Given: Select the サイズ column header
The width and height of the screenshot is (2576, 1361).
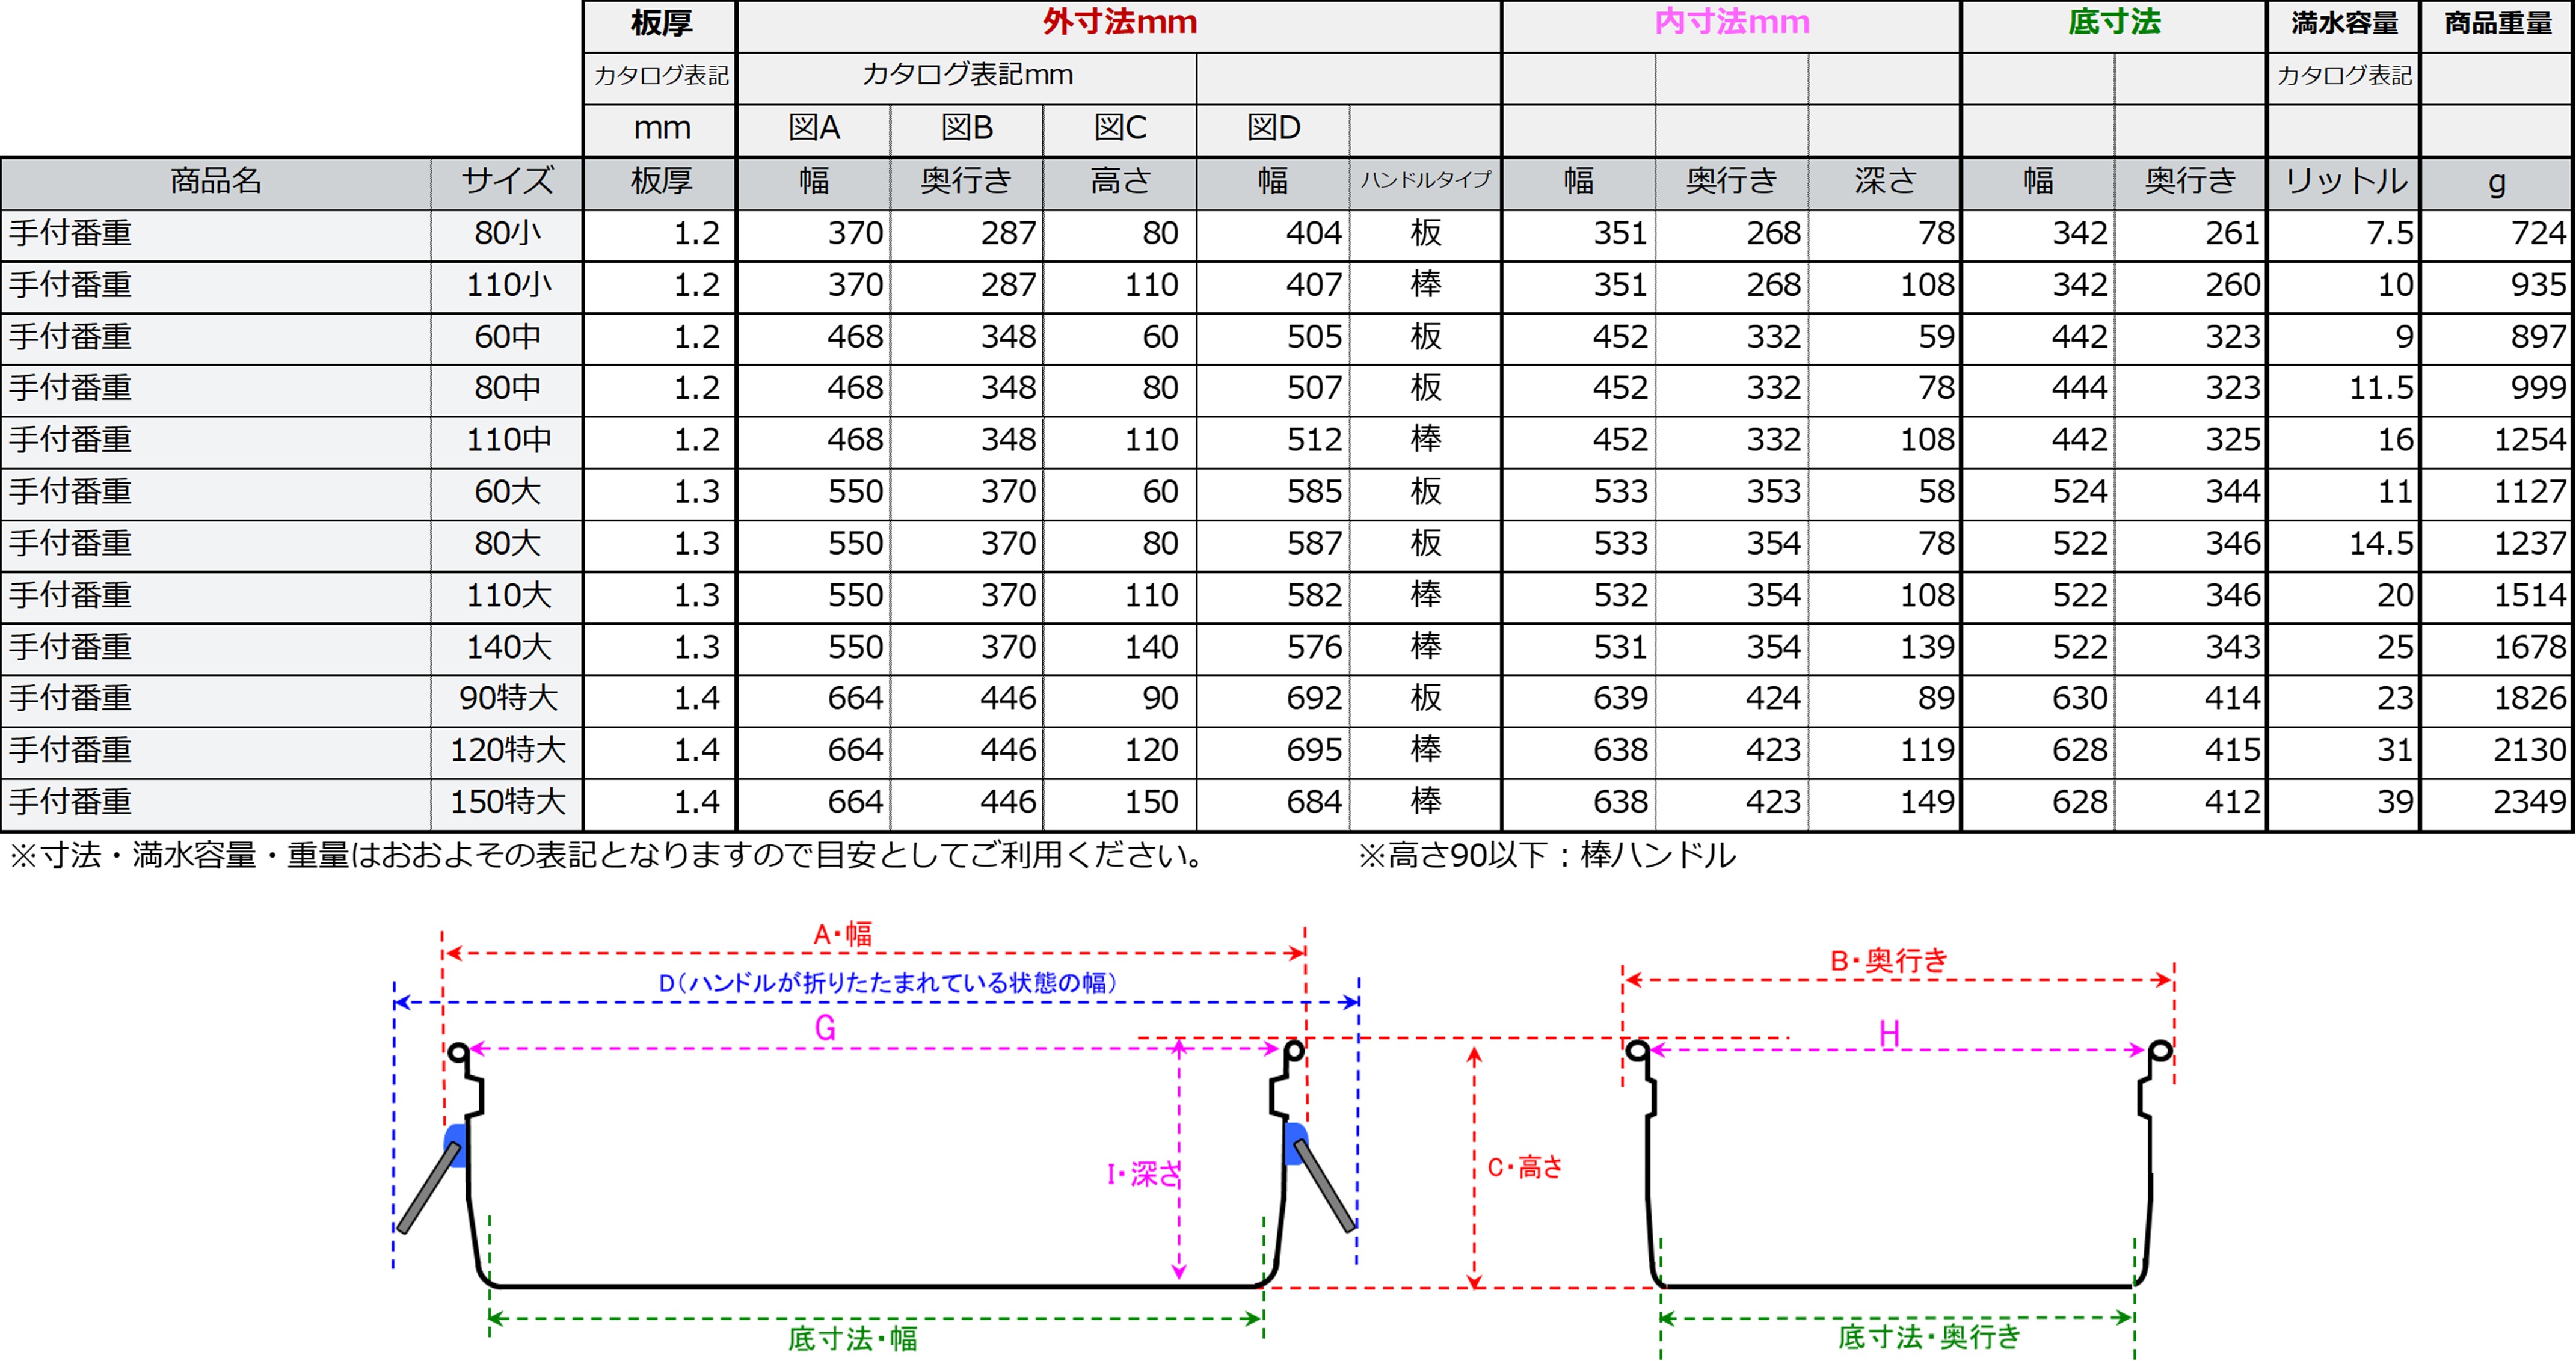Looking at the screenshot, I should click(507, 181).
